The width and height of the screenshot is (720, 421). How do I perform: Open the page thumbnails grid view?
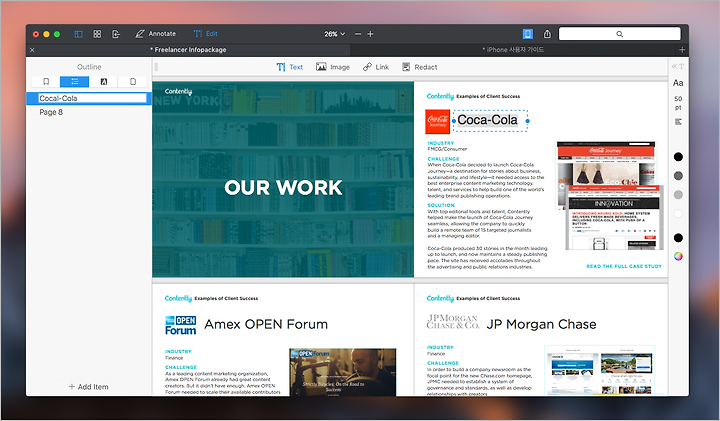97,34
